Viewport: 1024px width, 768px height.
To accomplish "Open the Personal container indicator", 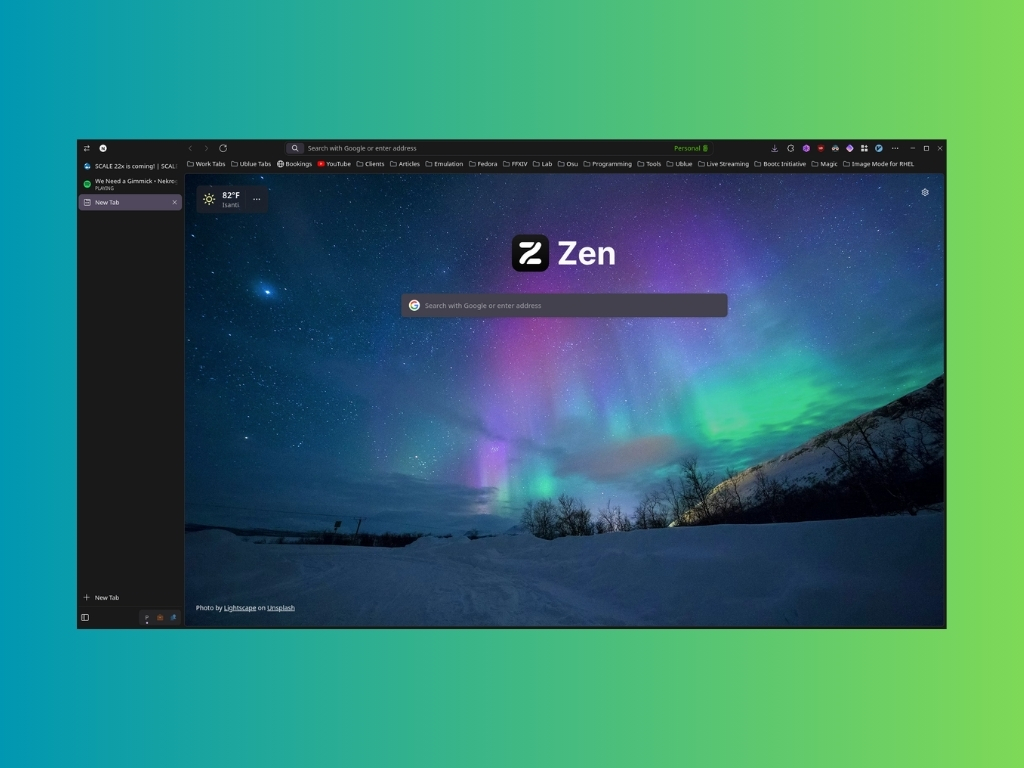I will point(691,148).
